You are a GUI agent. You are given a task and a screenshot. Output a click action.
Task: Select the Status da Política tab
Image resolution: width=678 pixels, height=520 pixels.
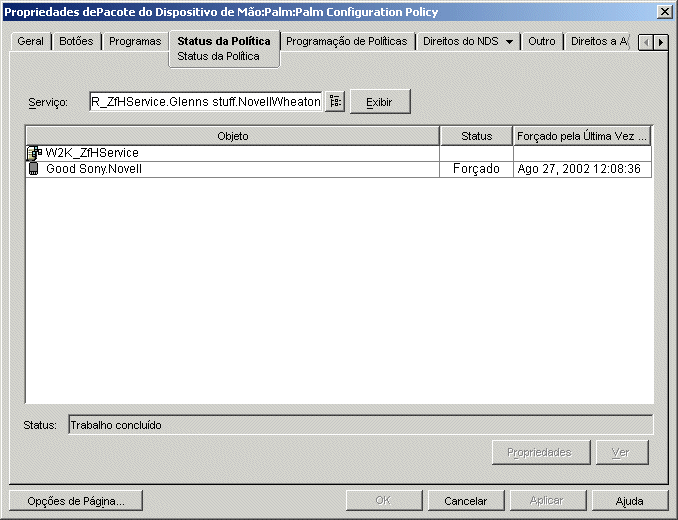click(x=224, y=41)
